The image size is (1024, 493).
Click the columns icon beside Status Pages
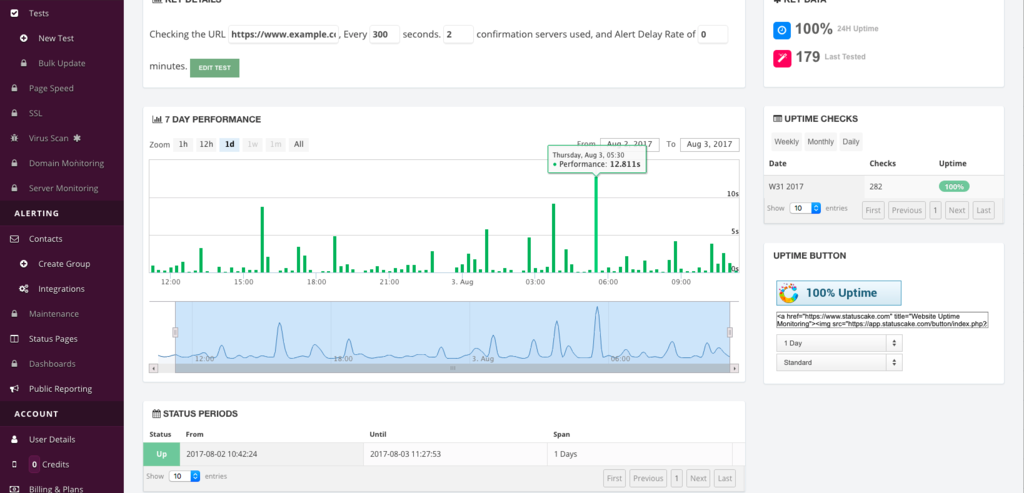click(x=14, y=339)
